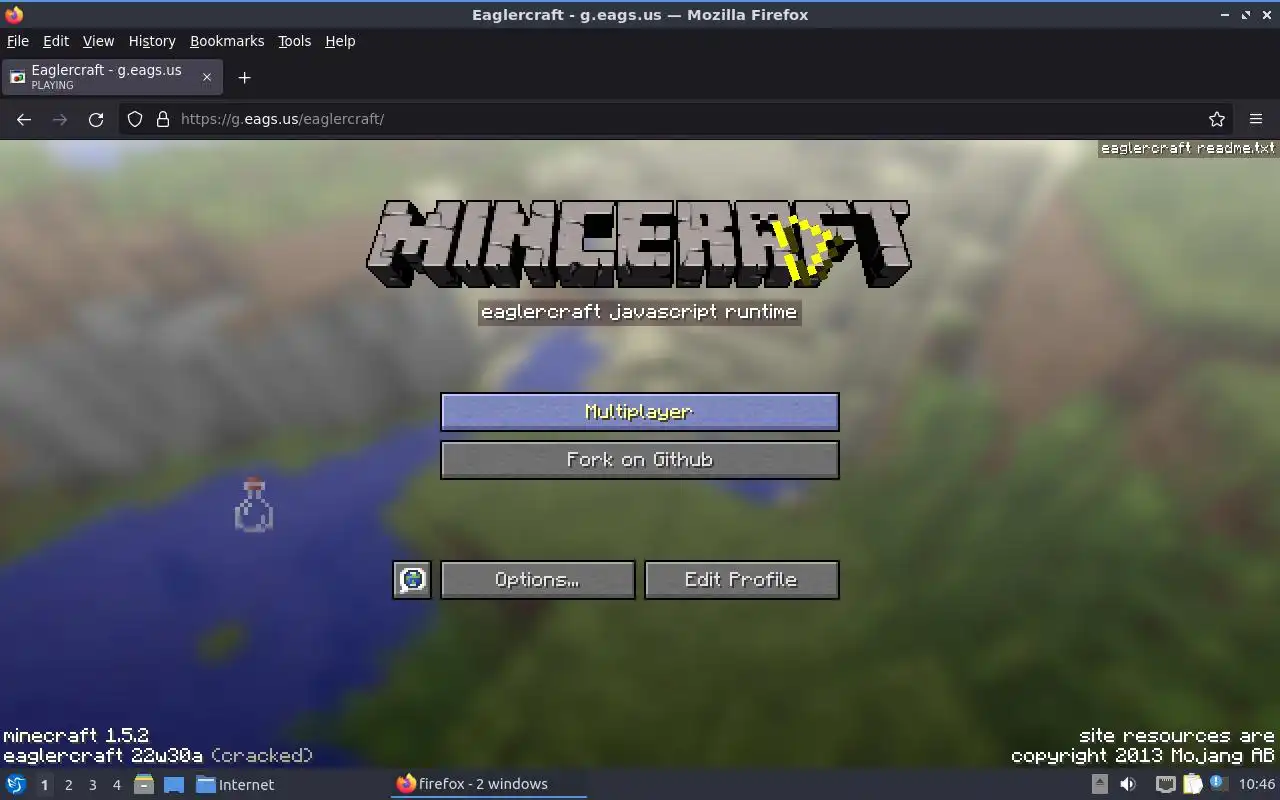Open the Firefox hamburger application menu

coord(1256,119)
